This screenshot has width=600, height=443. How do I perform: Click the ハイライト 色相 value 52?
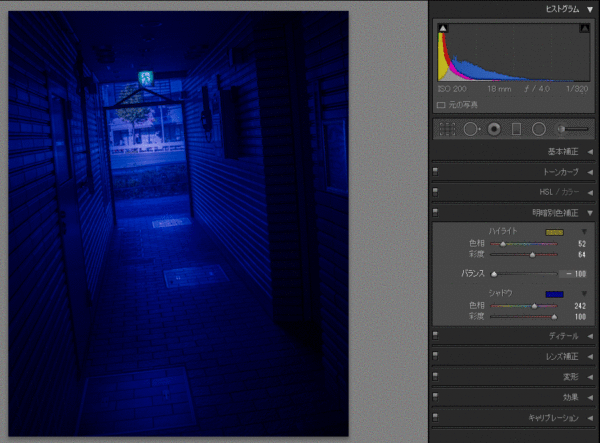(x=582, y=244)
